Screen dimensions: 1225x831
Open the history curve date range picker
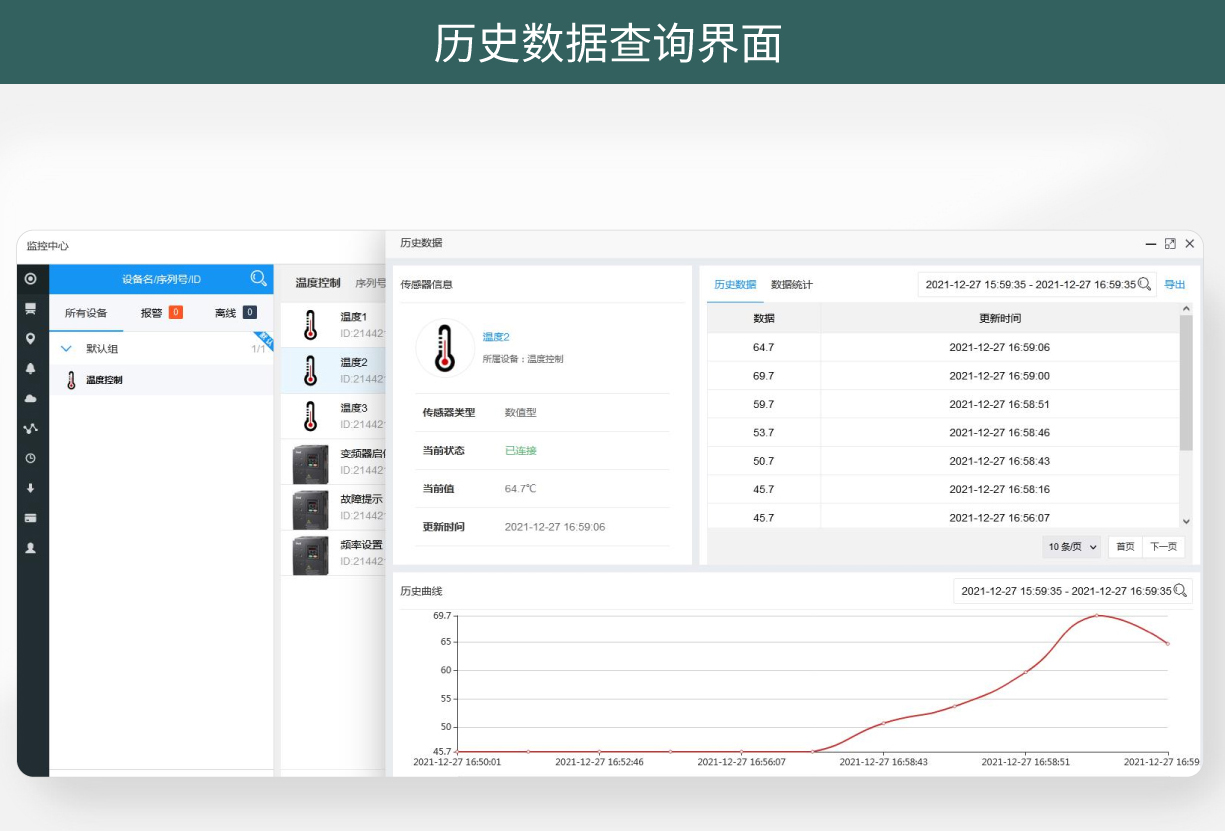1070,590
